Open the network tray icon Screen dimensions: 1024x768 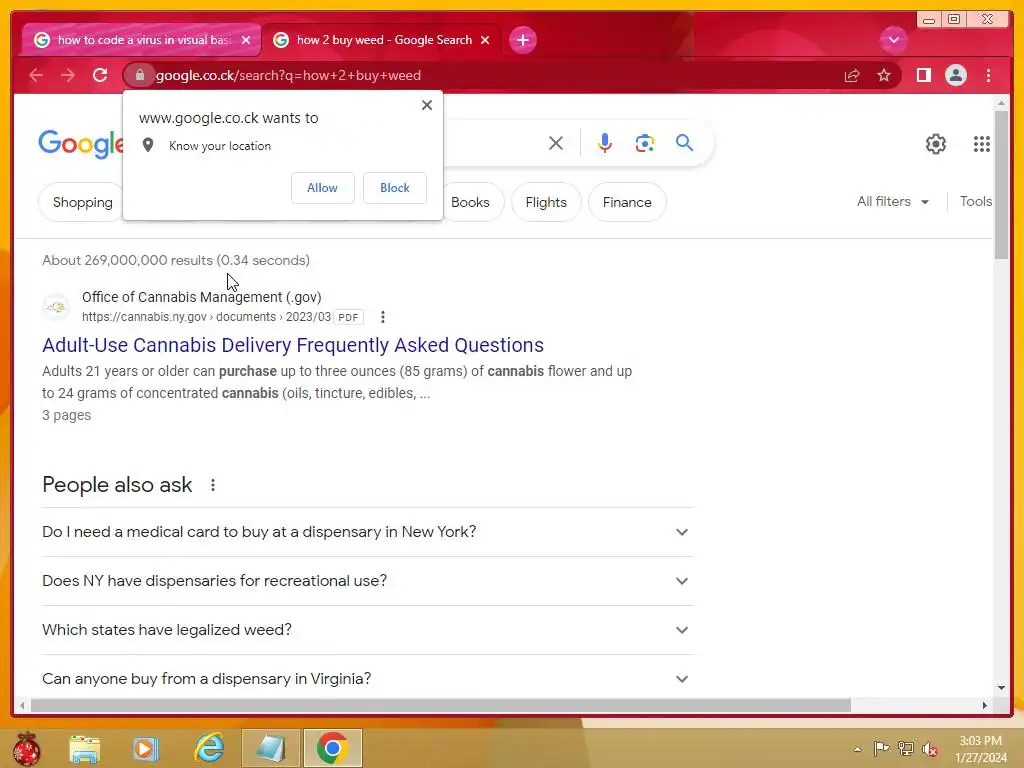(906, 748)
